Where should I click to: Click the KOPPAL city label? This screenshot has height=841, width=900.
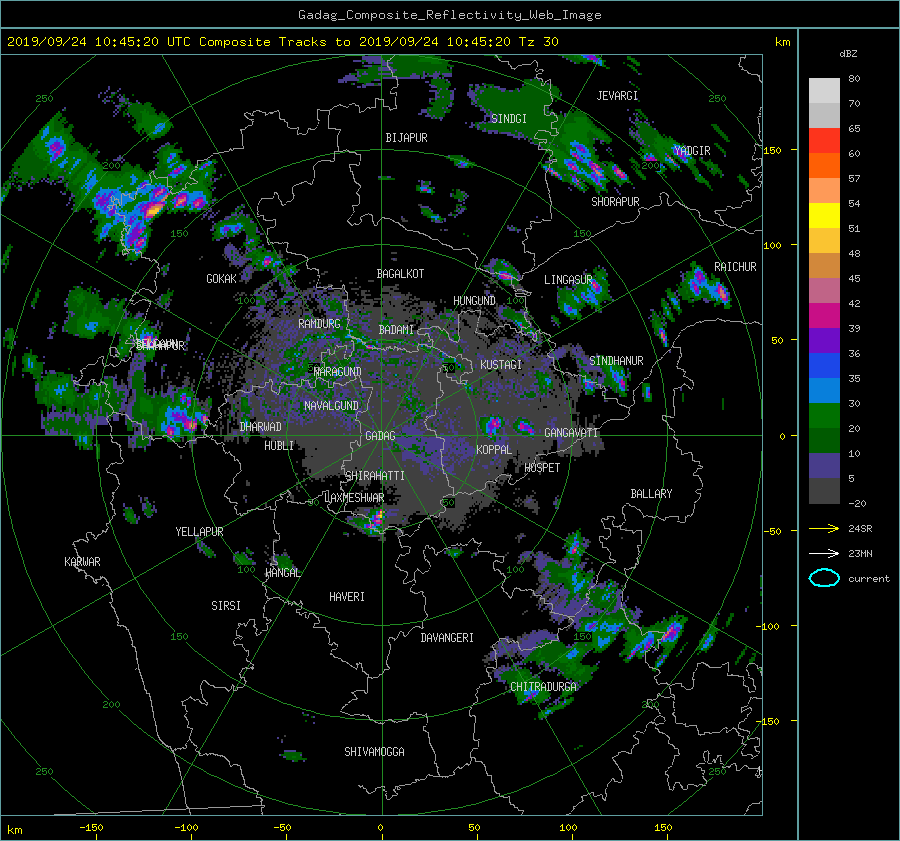click(x=494, y=450)
